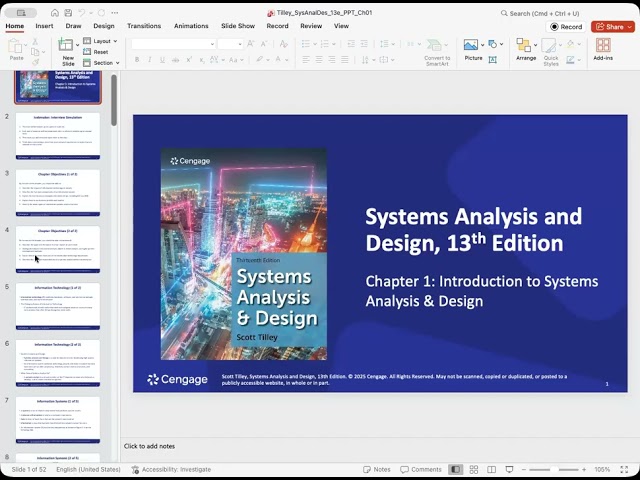
Task: Click the red Share button
Action: click(x=613, y=27)
